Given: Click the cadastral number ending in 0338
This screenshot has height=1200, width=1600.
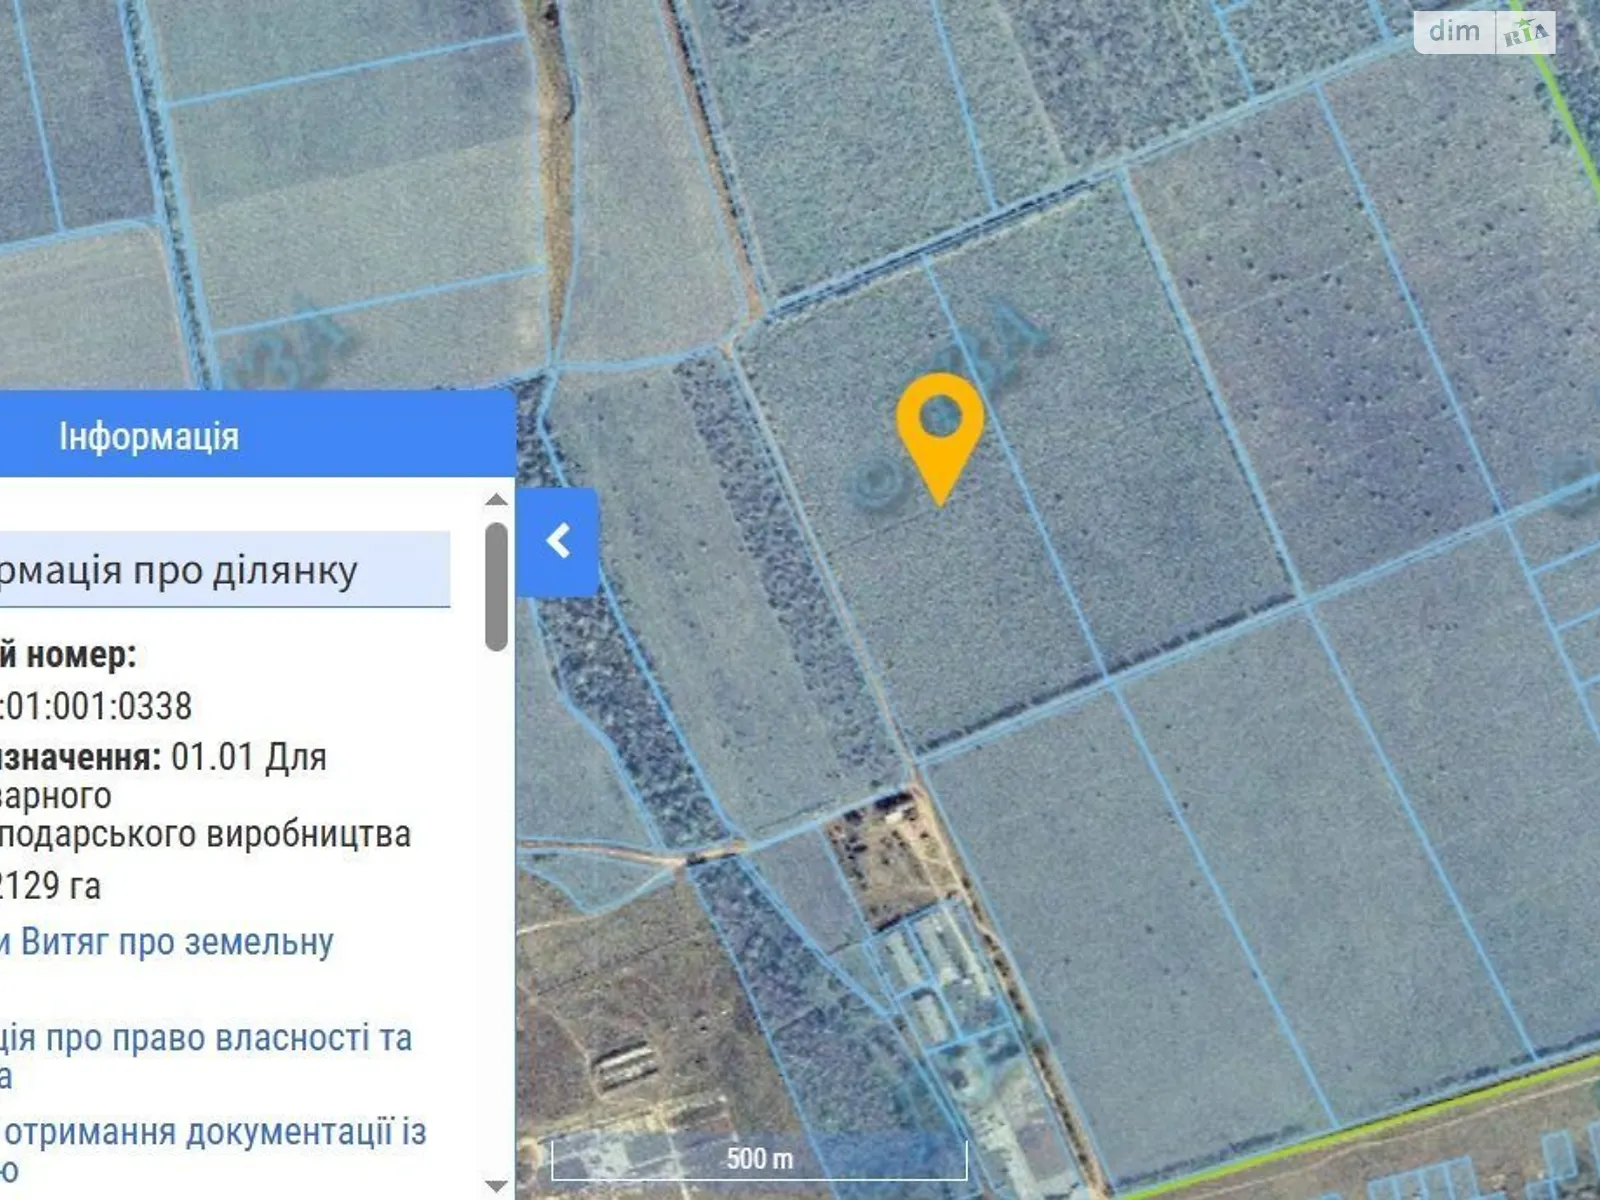Looking at the screenshot, I should 96,706.
